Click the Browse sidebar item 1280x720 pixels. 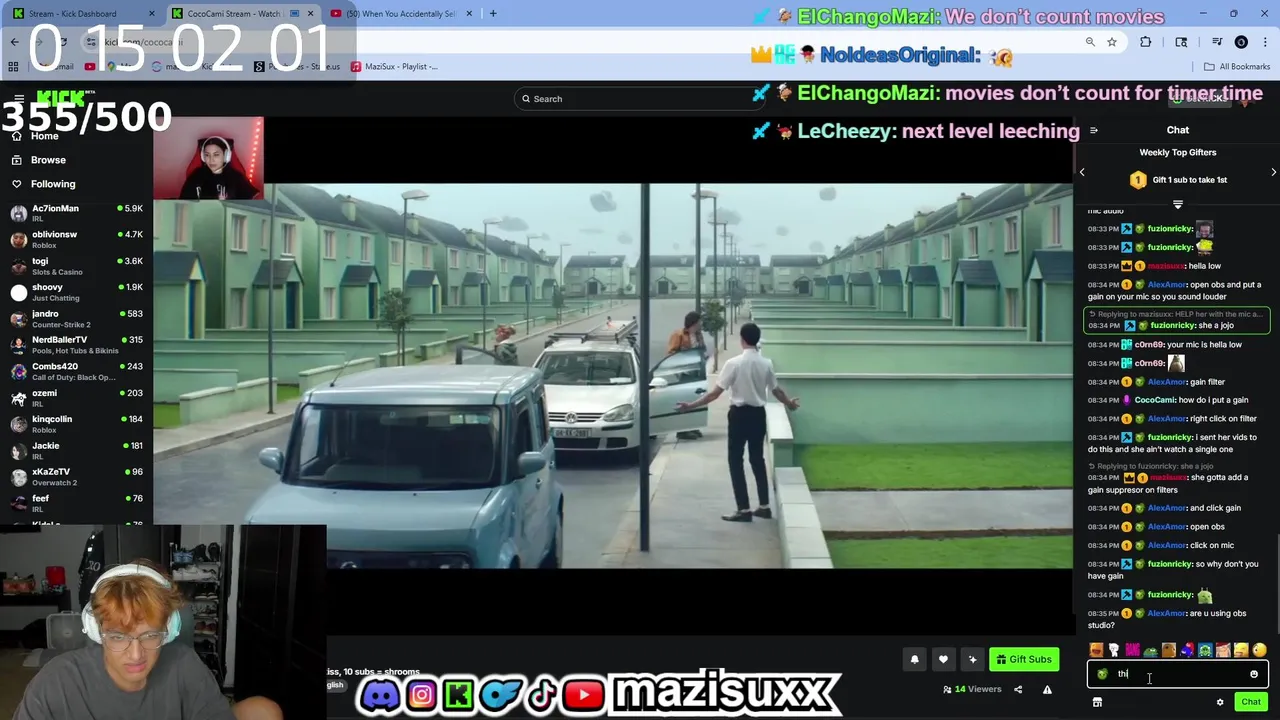click(x=48, y=160)
